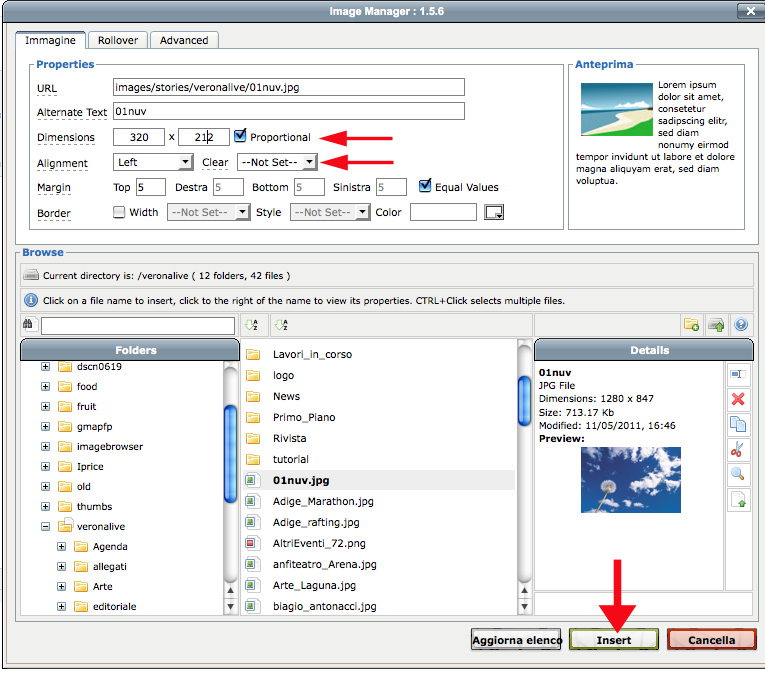This screenshot has width=765, height=674.
Task: Enable the Border checkbox
Action: [120, 212]
